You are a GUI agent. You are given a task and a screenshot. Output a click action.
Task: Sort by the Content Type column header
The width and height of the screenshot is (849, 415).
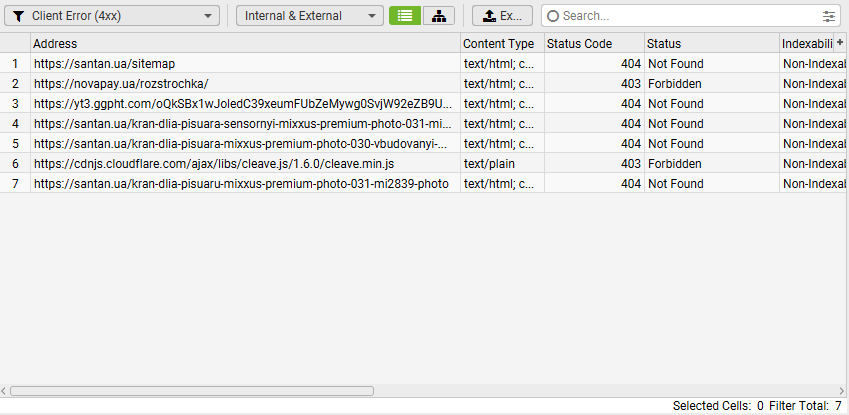(x=501, y=44)
